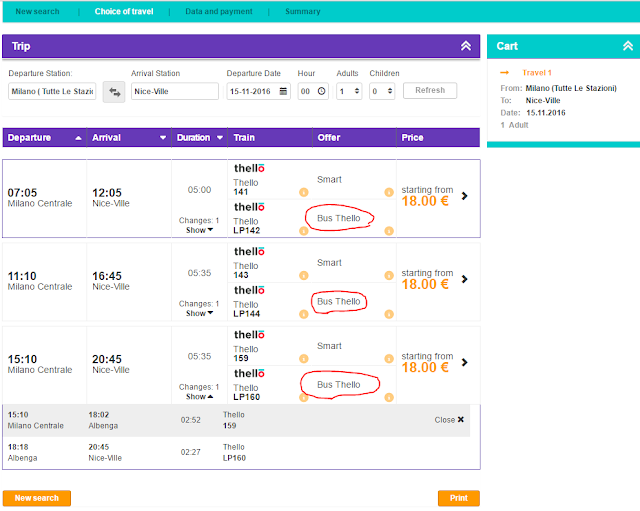Open Smart offer info icon for 15:10 trip
The height and width of the screenshot is (511, 640).
pyautogui.click(x=389, y=358)
